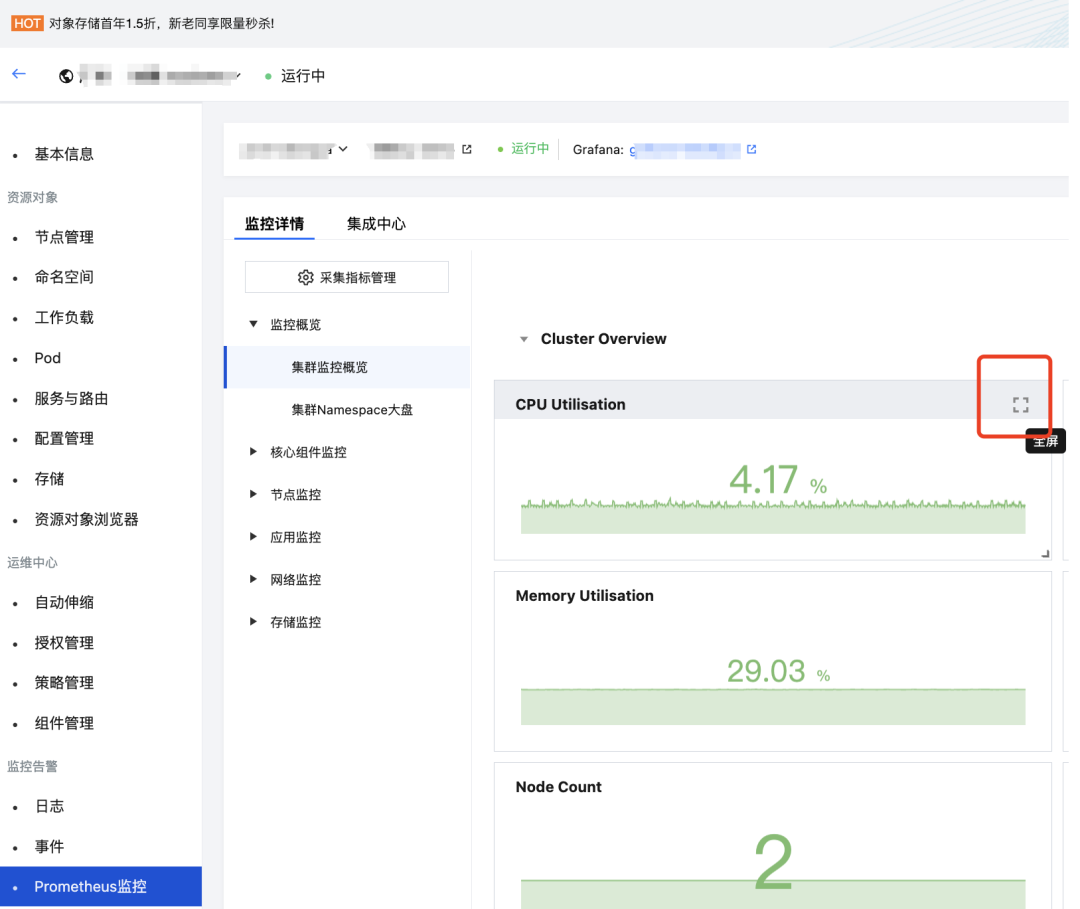The height and width of the screenshot is (909, 1080).
Task: Open 基本信息 in the sidebar
Action: coord(64,154)
